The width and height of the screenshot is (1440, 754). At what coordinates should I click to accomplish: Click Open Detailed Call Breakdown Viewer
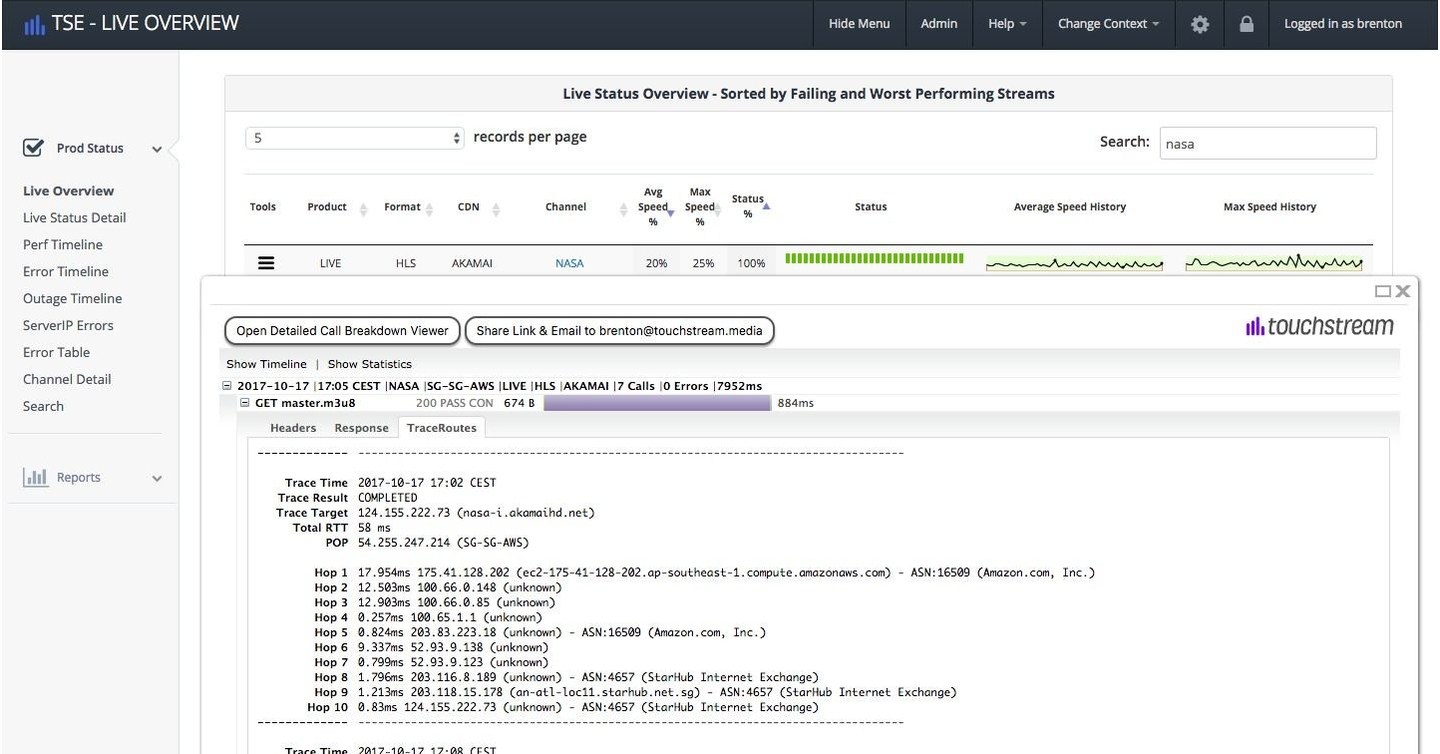click(341, 330)
